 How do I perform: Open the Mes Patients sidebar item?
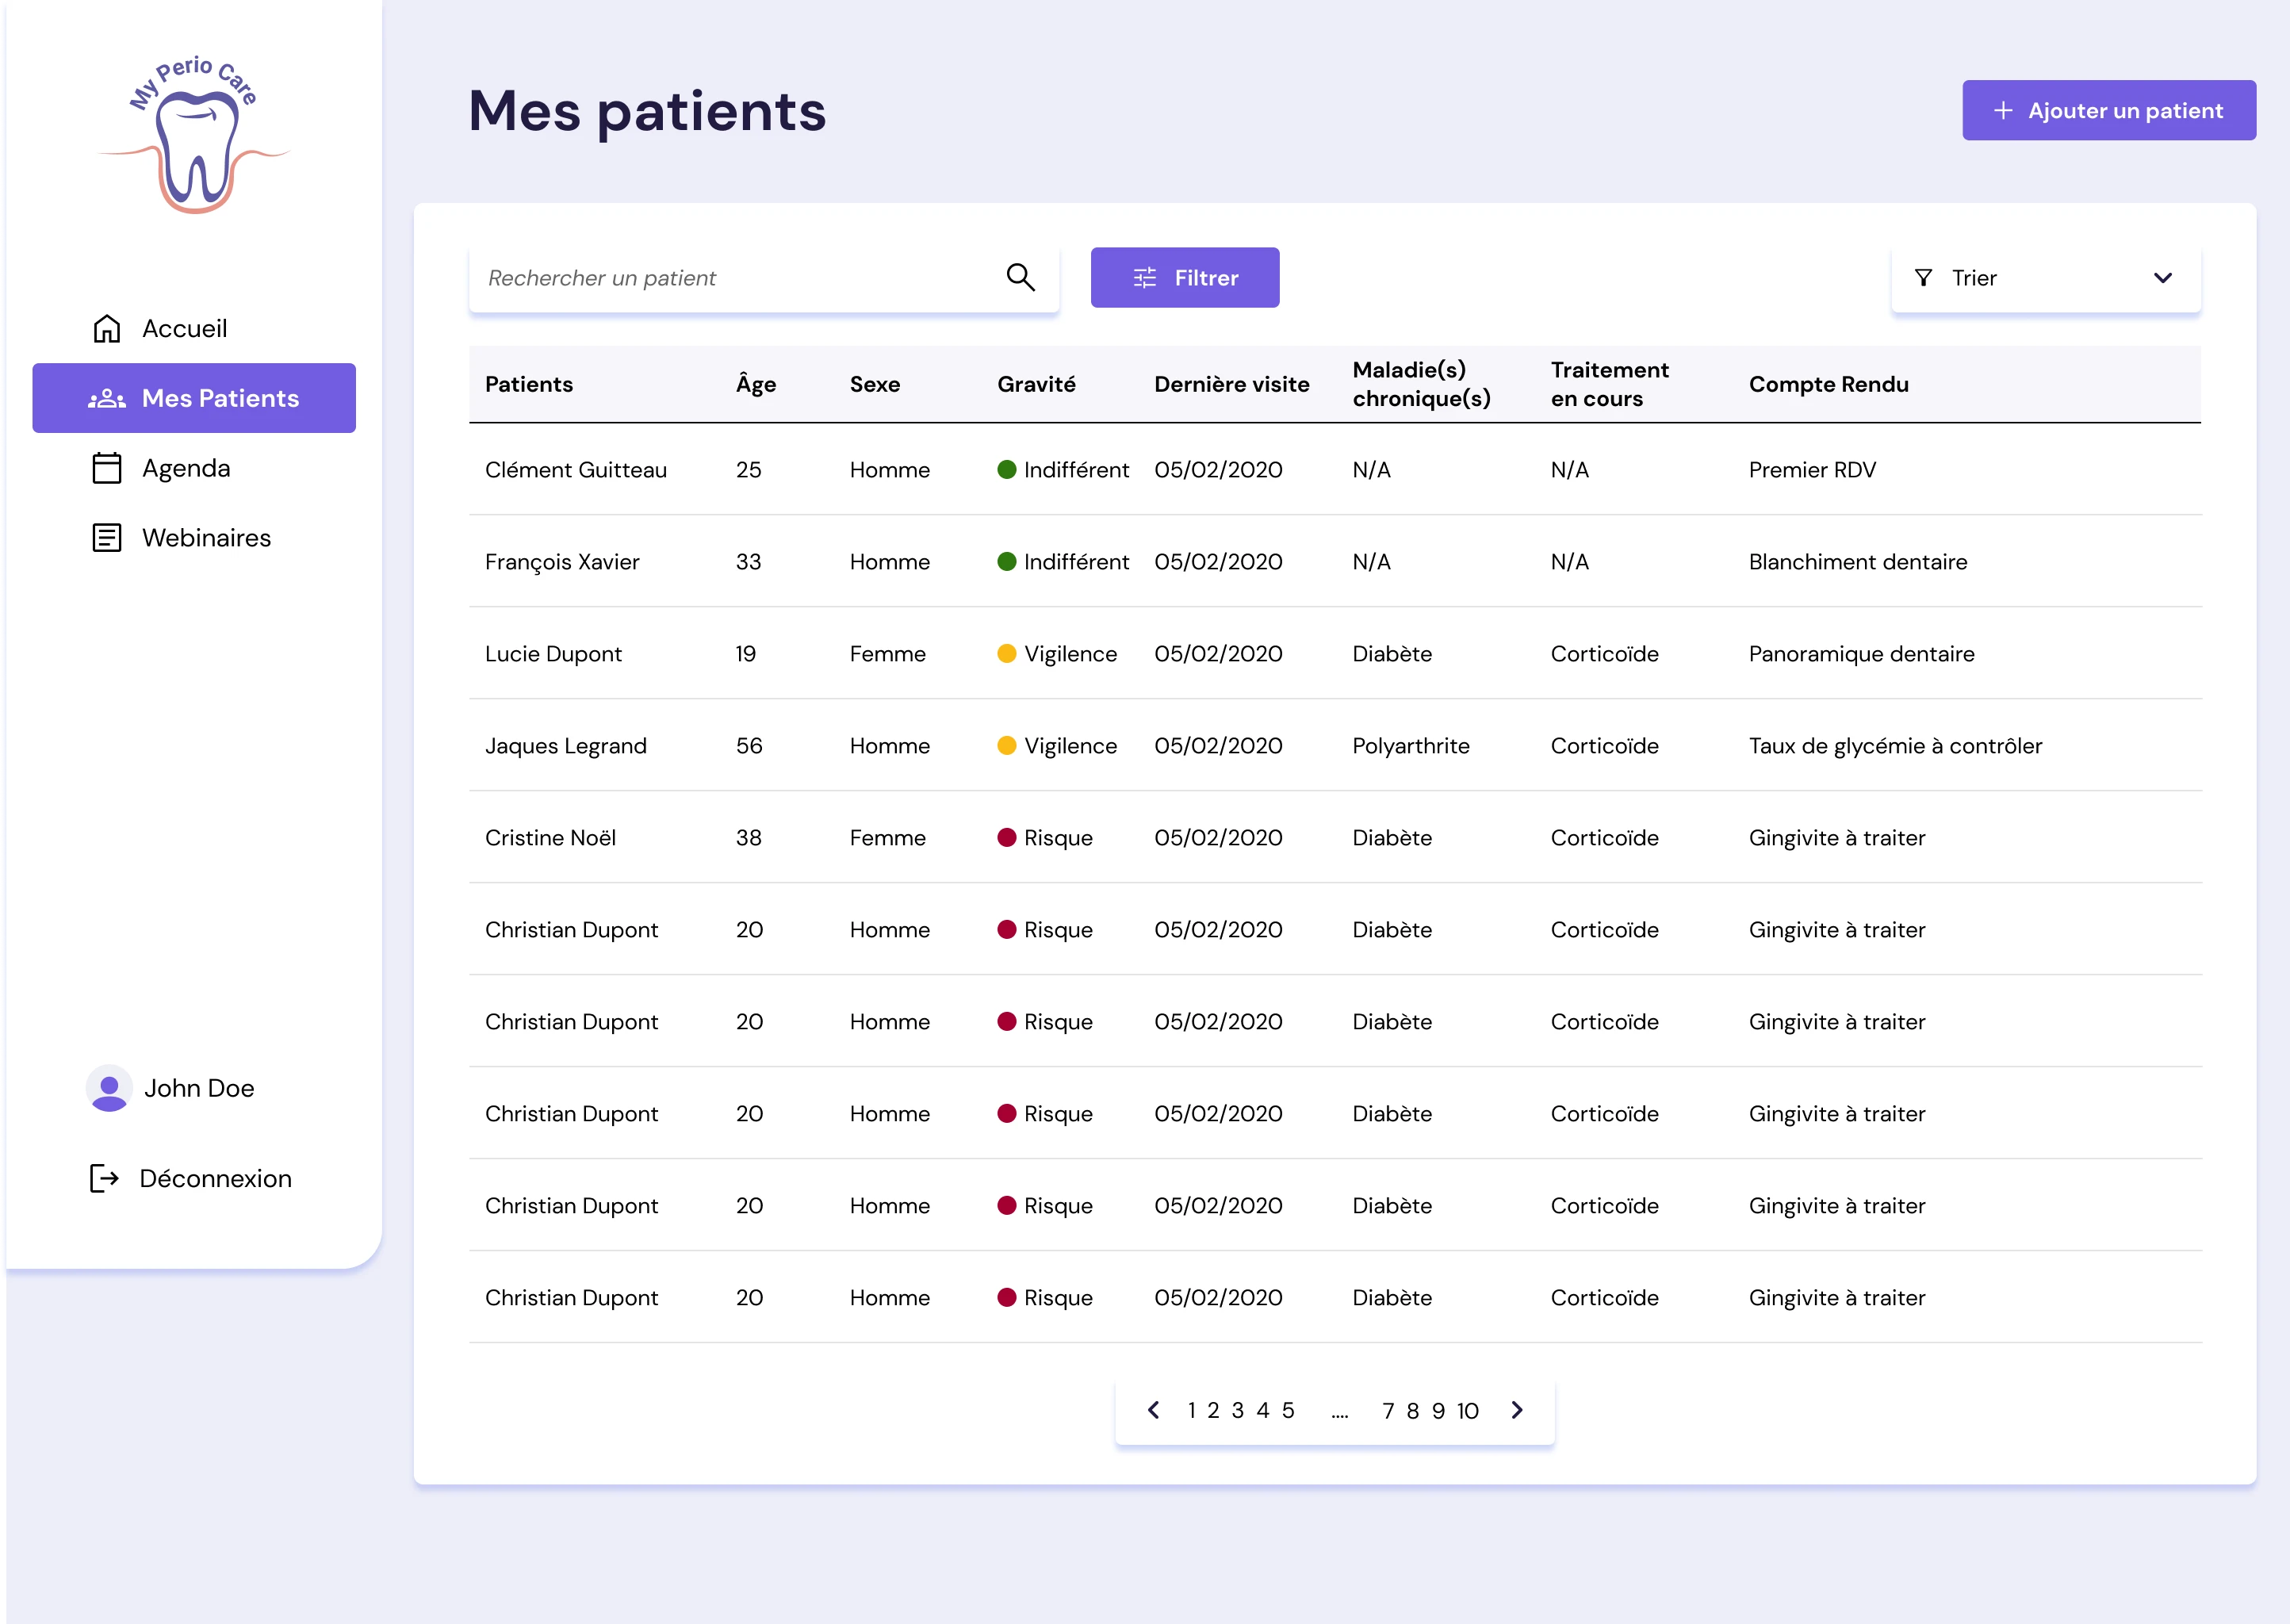[194, 398]
